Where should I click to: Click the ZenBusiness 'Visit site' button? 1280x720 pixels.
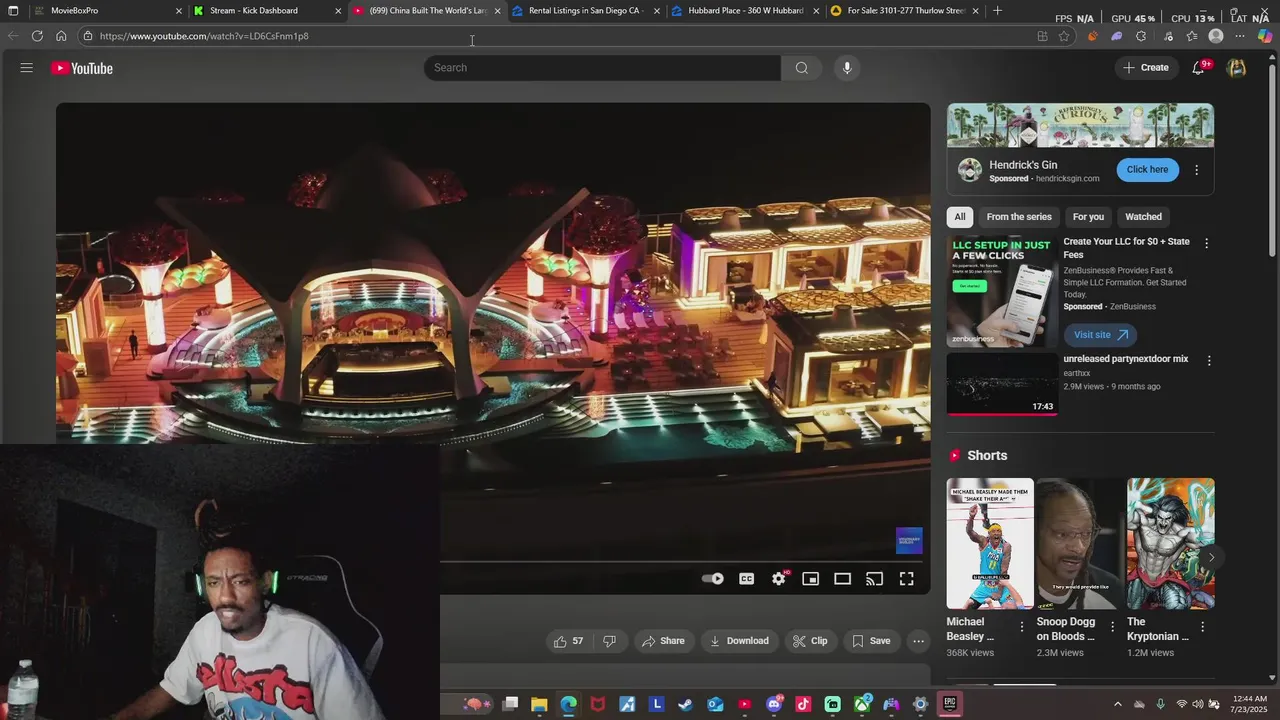coord(1099,335)
